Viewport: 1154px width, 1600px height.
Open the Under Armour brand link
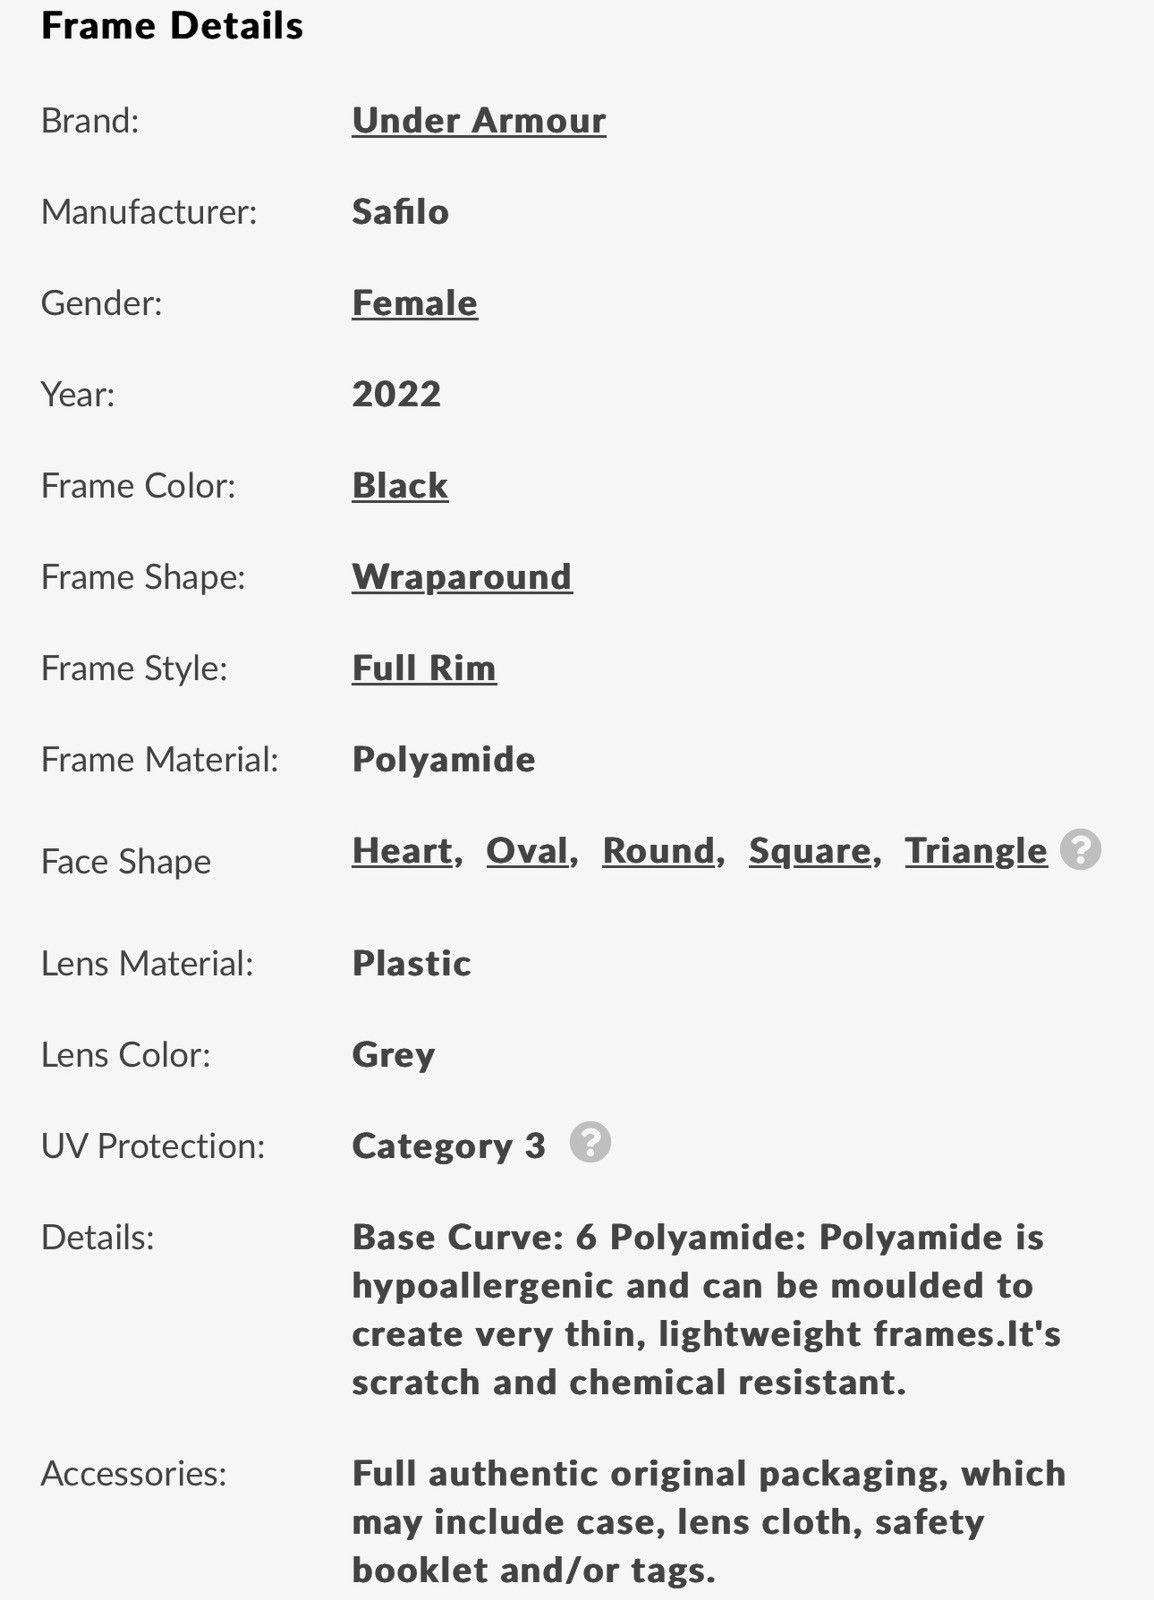coord(479,121)
